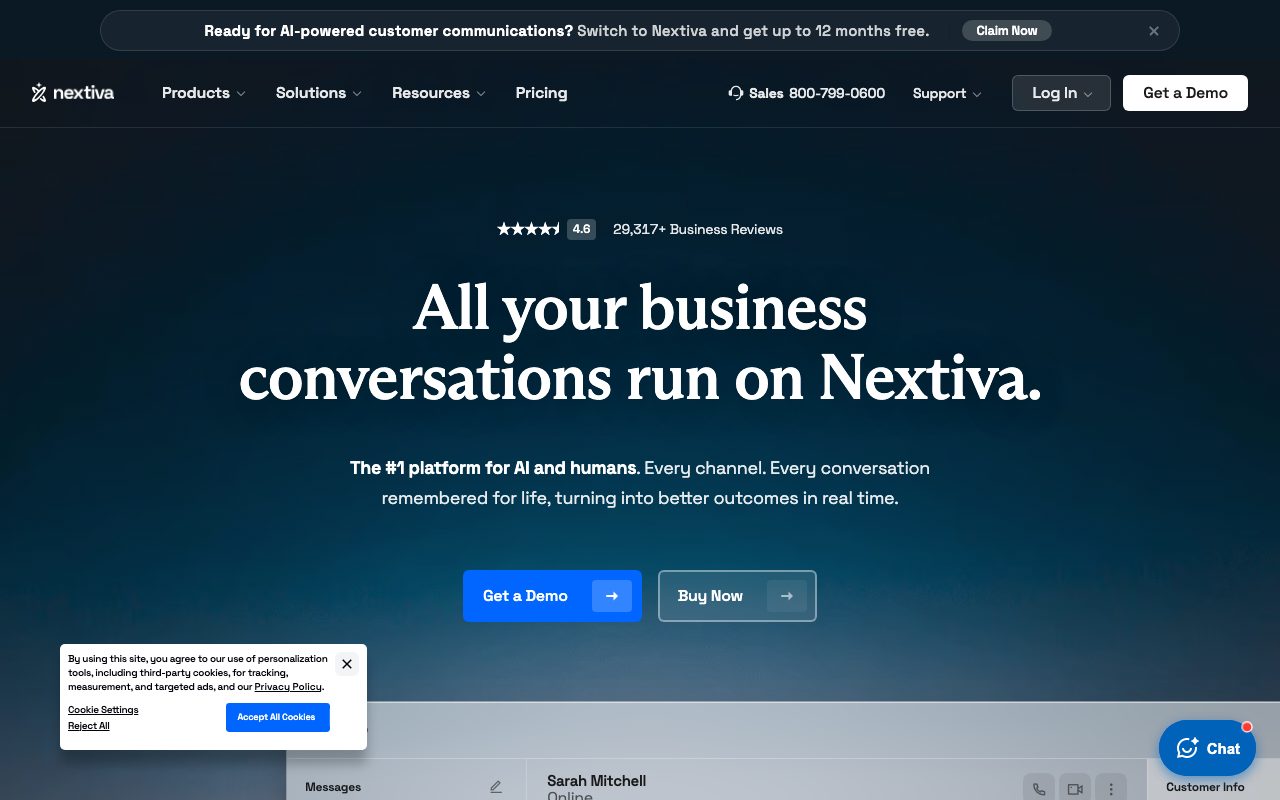Select the Buy Now button

click(x=737, y=596)
